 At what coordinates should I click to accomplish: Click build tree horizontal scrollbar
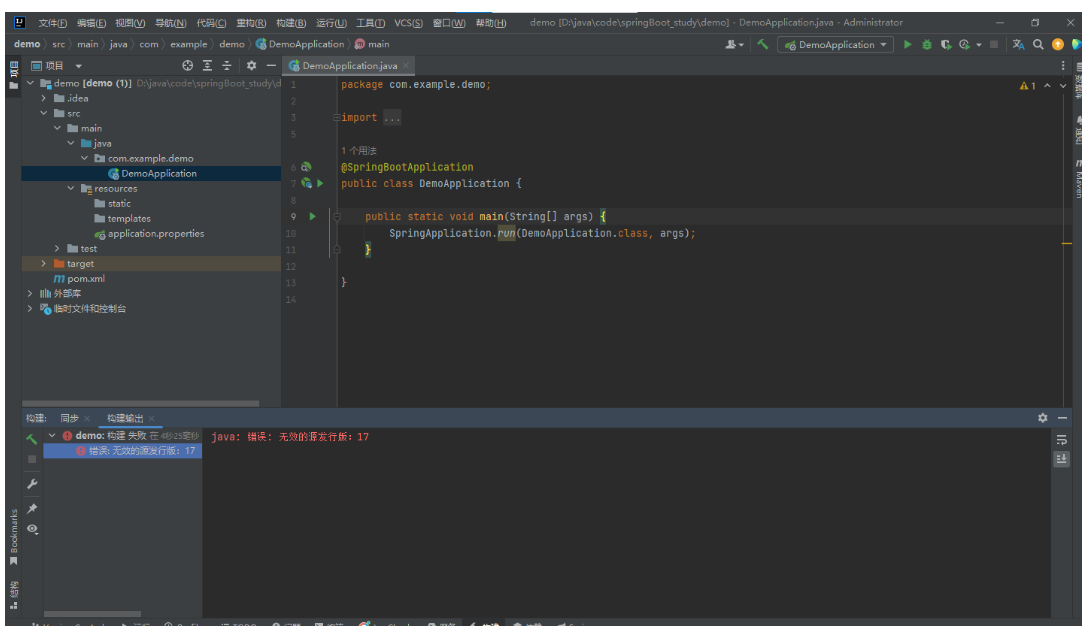coord(92,614)
